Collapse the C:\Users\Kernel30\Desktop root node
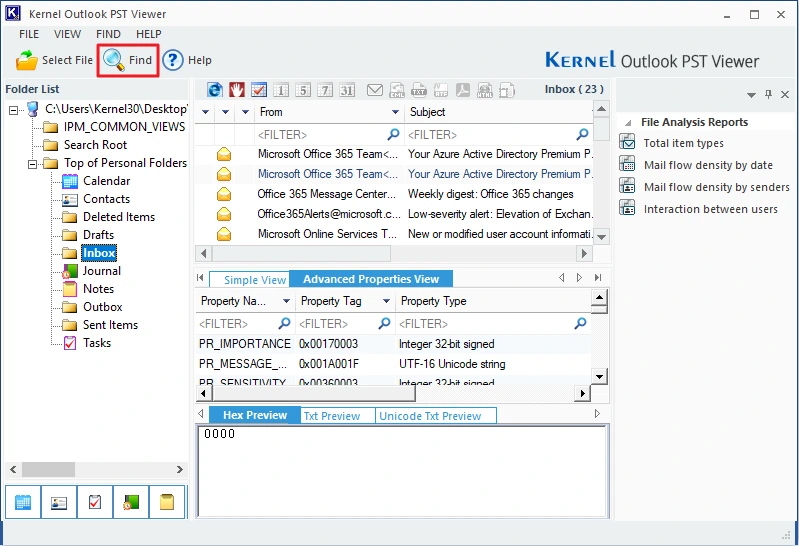 pyautogui.click(x=14, y=110)
